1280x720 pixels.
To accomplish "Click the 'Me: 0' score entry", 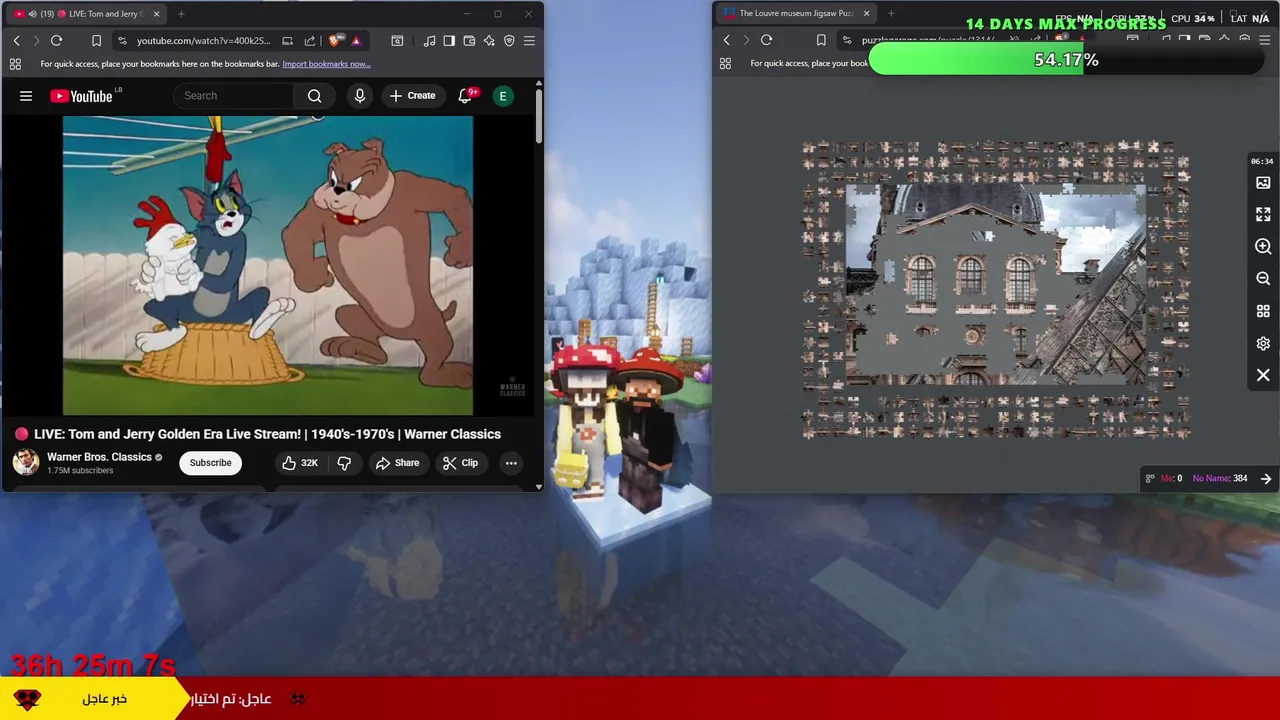I will coord(1171,479).
